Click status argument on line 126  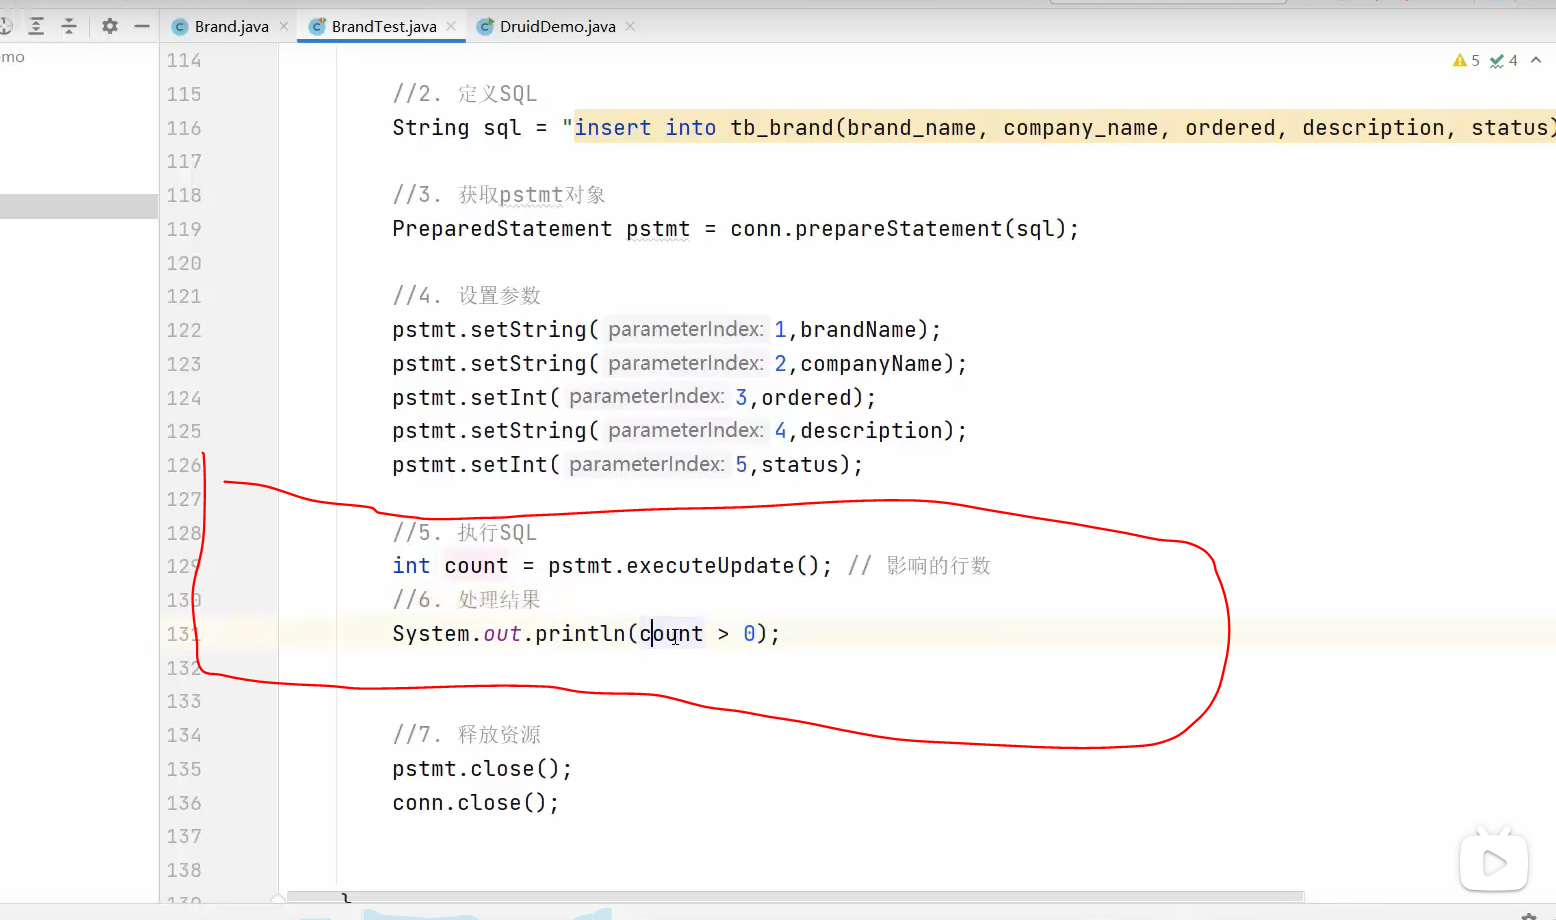click(x=800, y=465)
